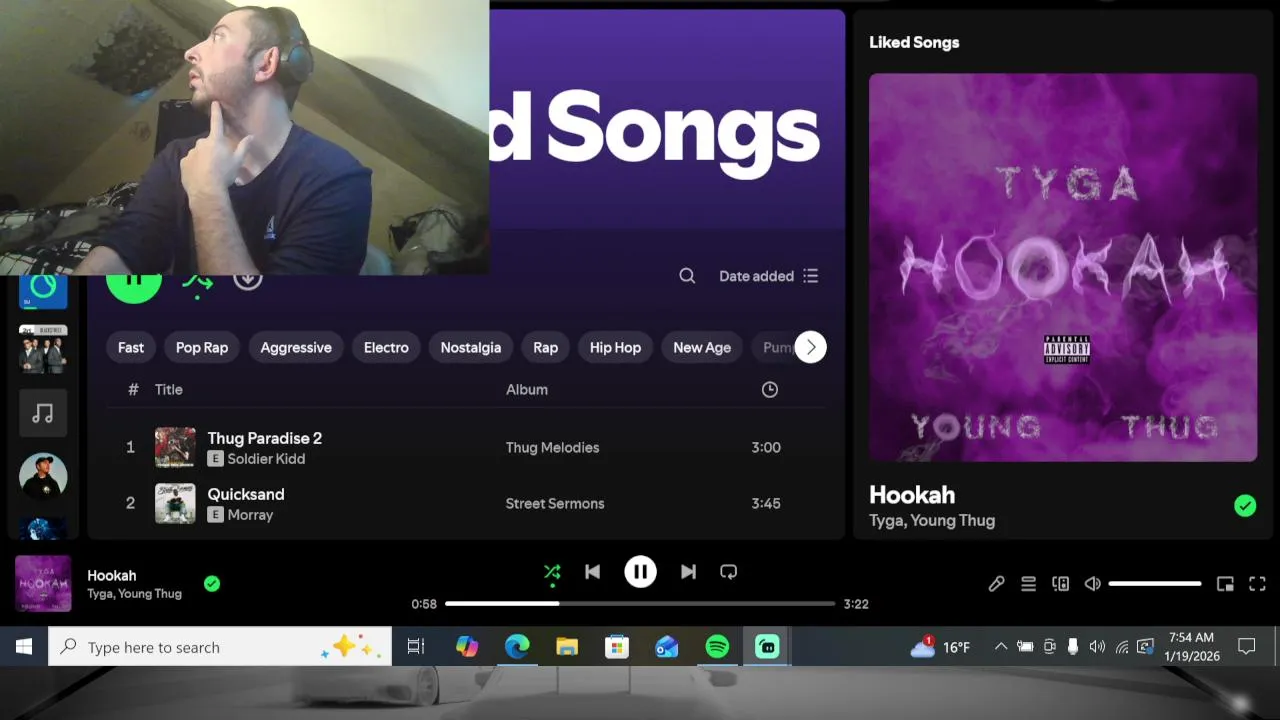
Task: Toggle shuffle in the bottom player bar
Action: point(552,572)
